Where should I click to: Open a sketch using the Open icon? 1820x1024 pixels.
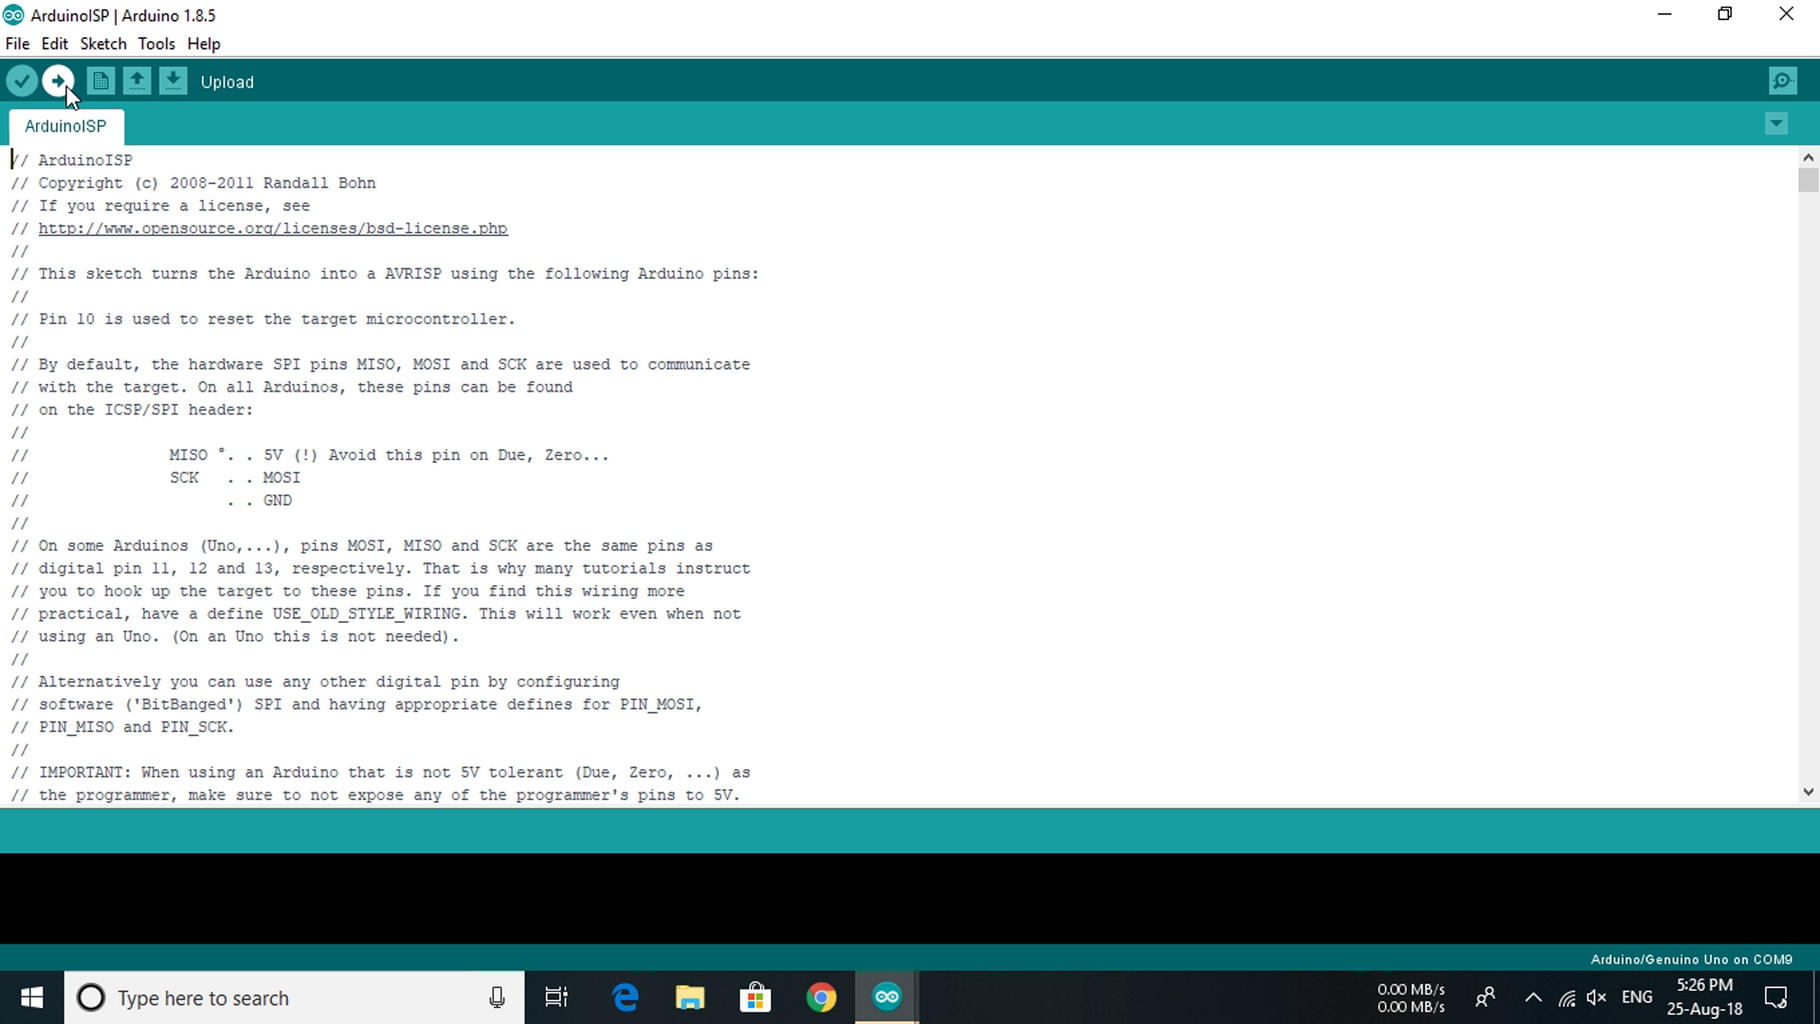tap(137, 81)
